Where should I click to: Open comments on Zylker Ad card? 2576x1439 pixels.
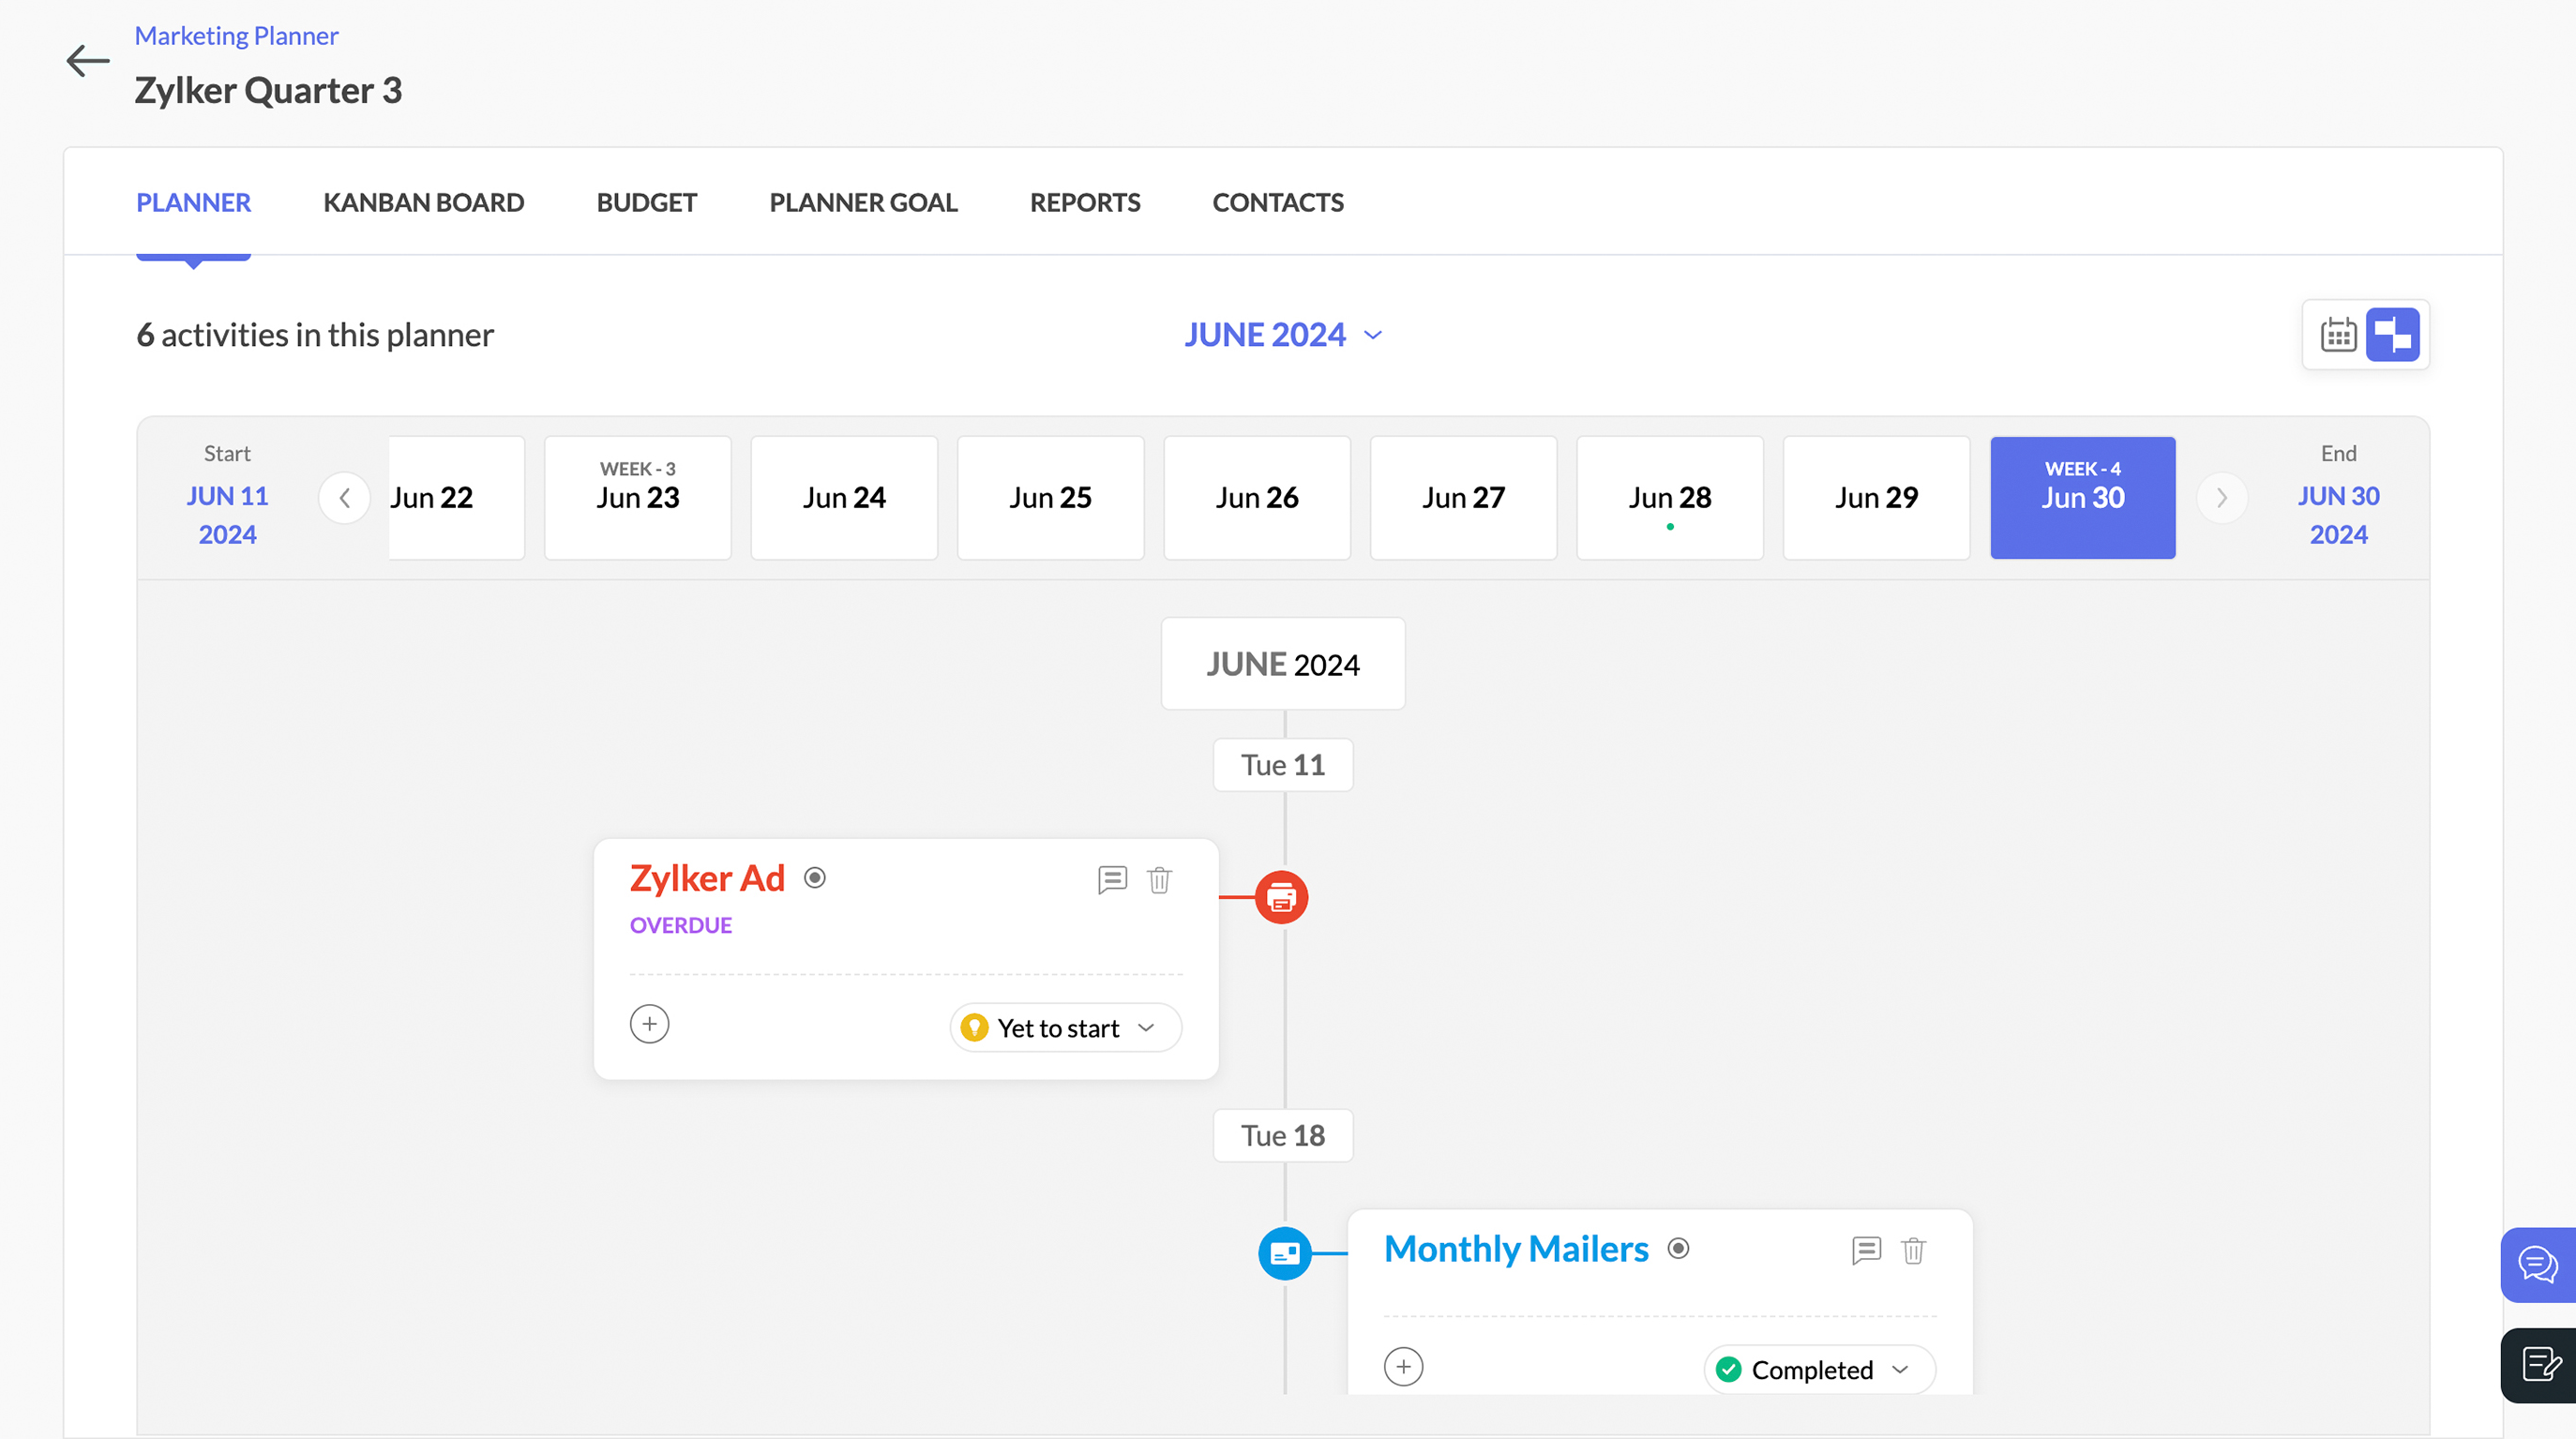(x=1112, y=880)
